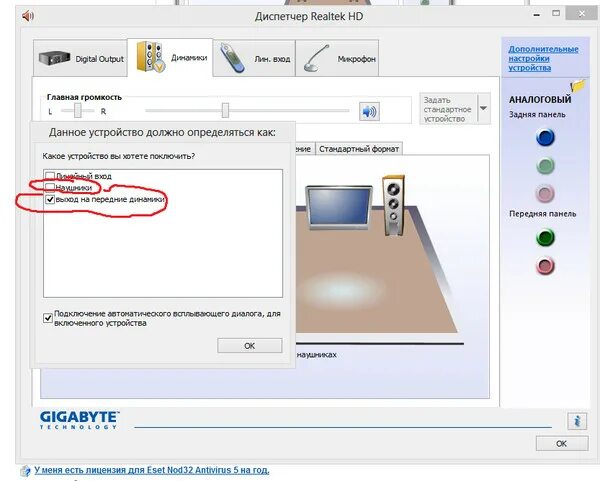Click the АНАЛОГОВЫЙ heading
Image resolution: width=600 pixels, height=481 pixels.
[540, 99]
